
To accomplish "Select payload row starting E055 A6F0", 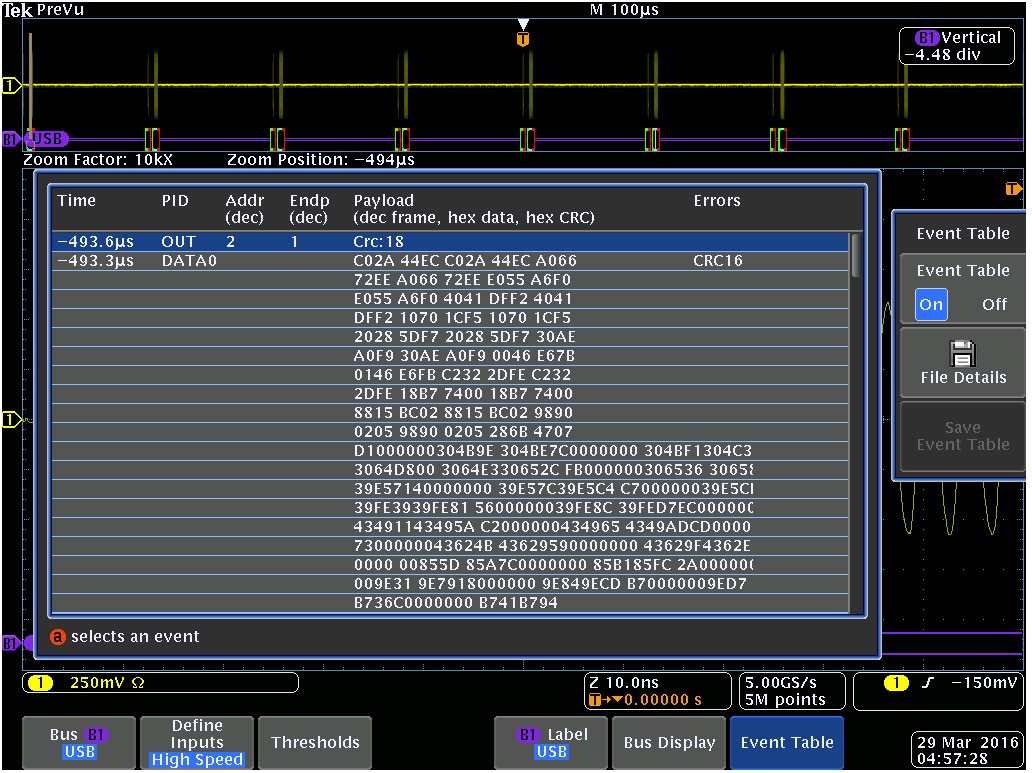I will click(x=450, y=299).
